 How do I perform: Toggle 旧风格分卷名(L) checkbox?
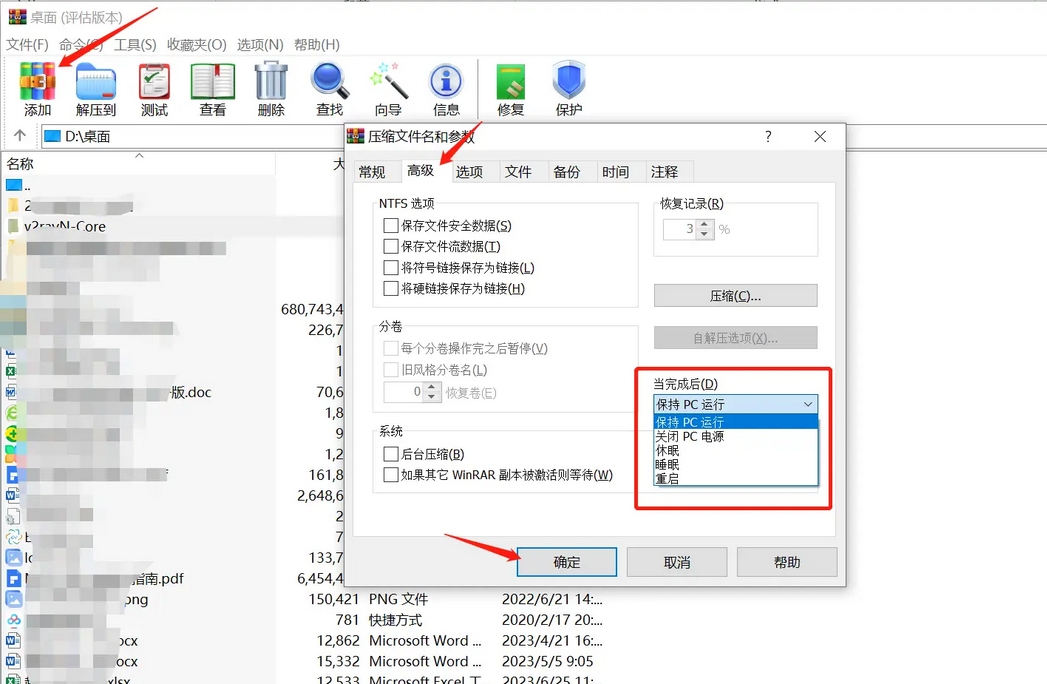click(391, 369)
